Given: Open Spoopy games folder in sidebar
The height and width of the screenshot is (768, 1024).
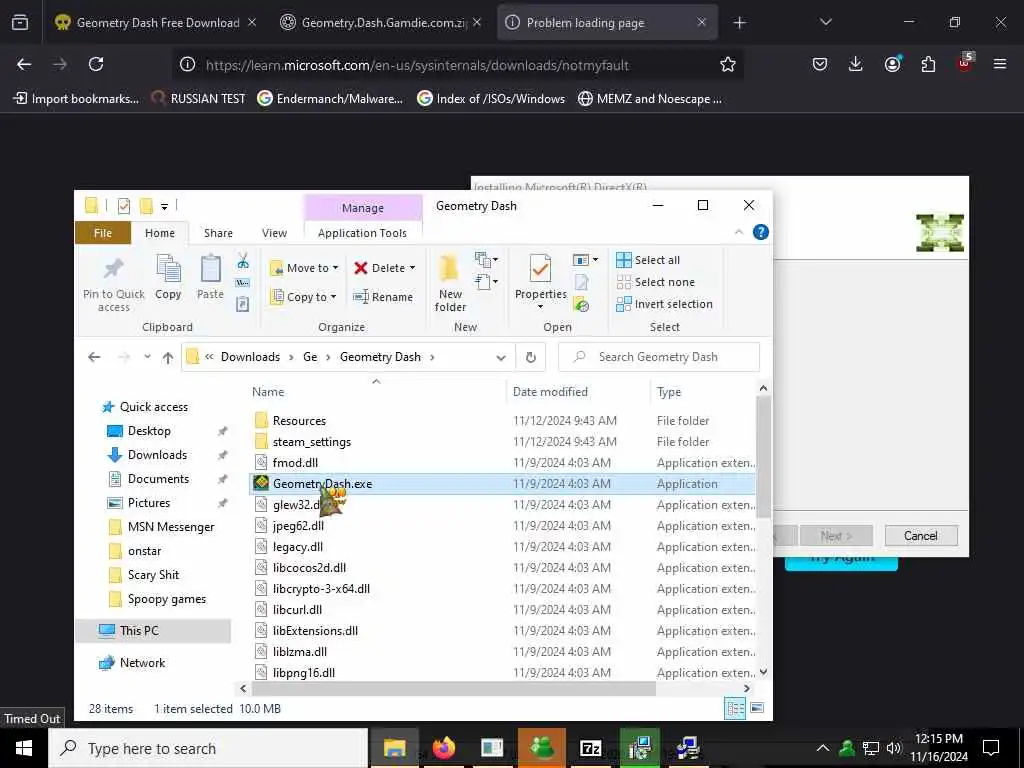Looking at the screenshot, I should tap(158, 599).
